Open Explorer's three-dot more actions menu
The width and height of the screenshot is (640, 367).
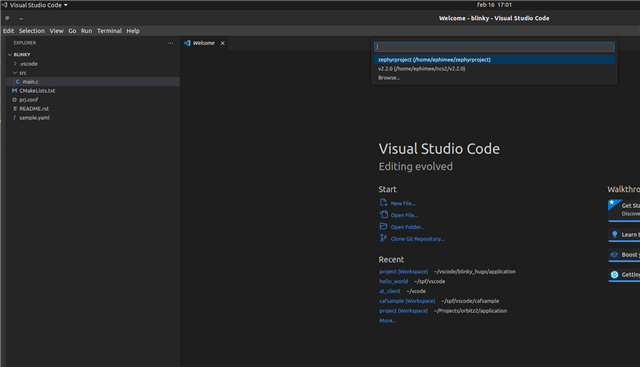[170, 43]
